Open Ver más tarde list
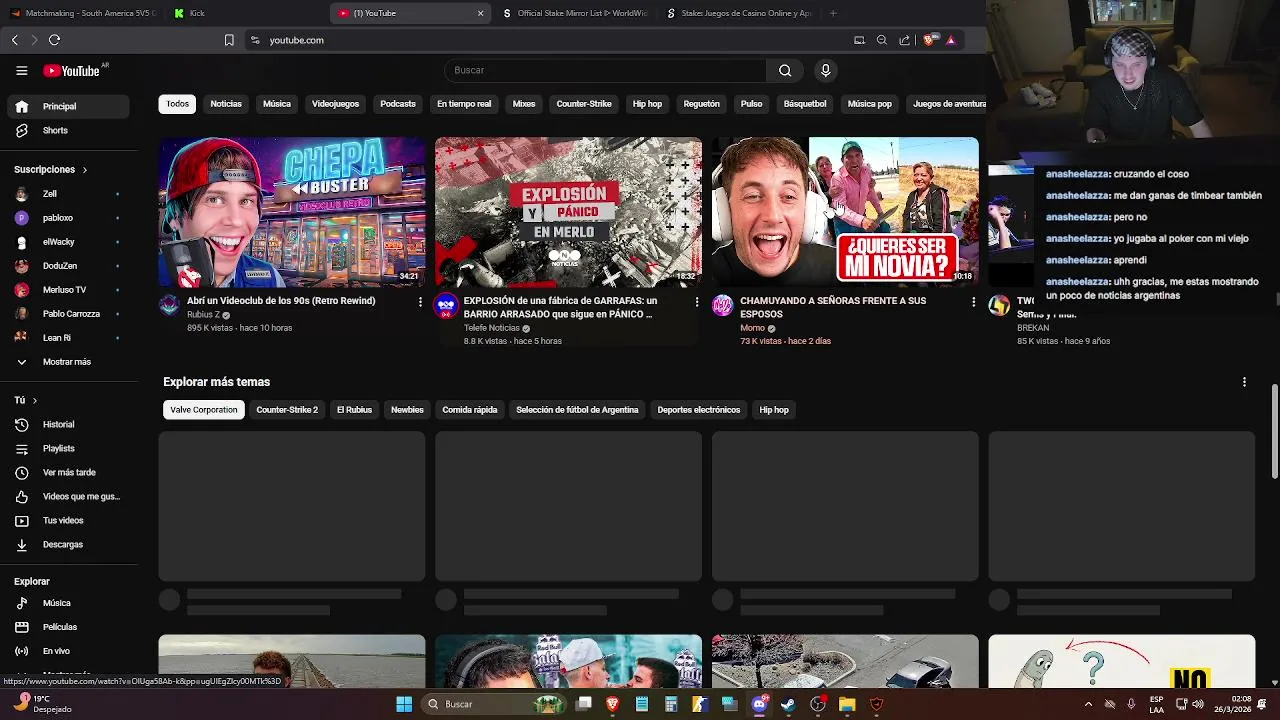This screenshot has width=1280, height=720. click(x=68, y=472)
